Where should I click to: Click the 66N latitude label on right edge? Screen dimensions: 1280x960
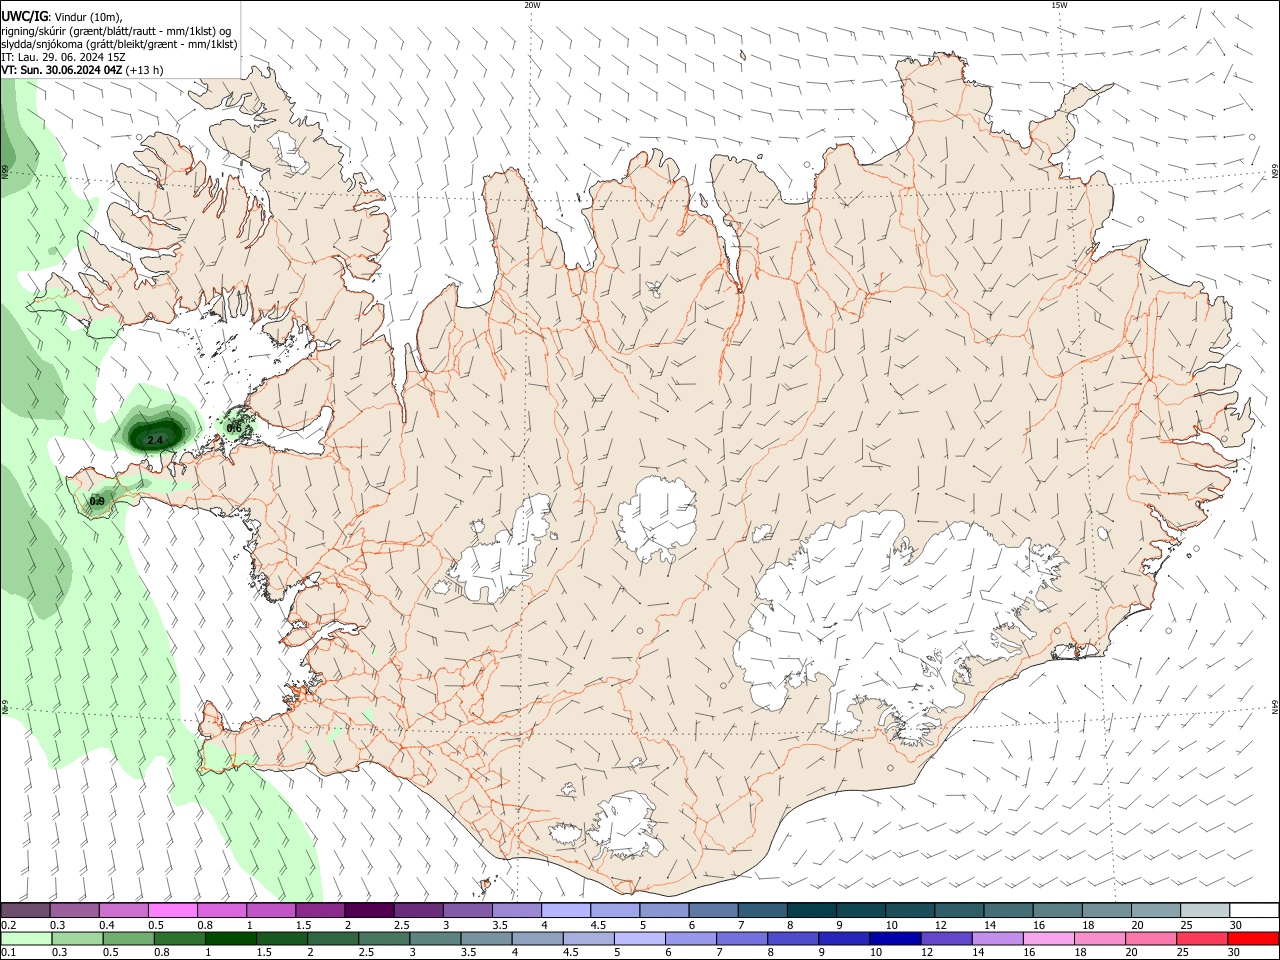tap(1275, 172)
